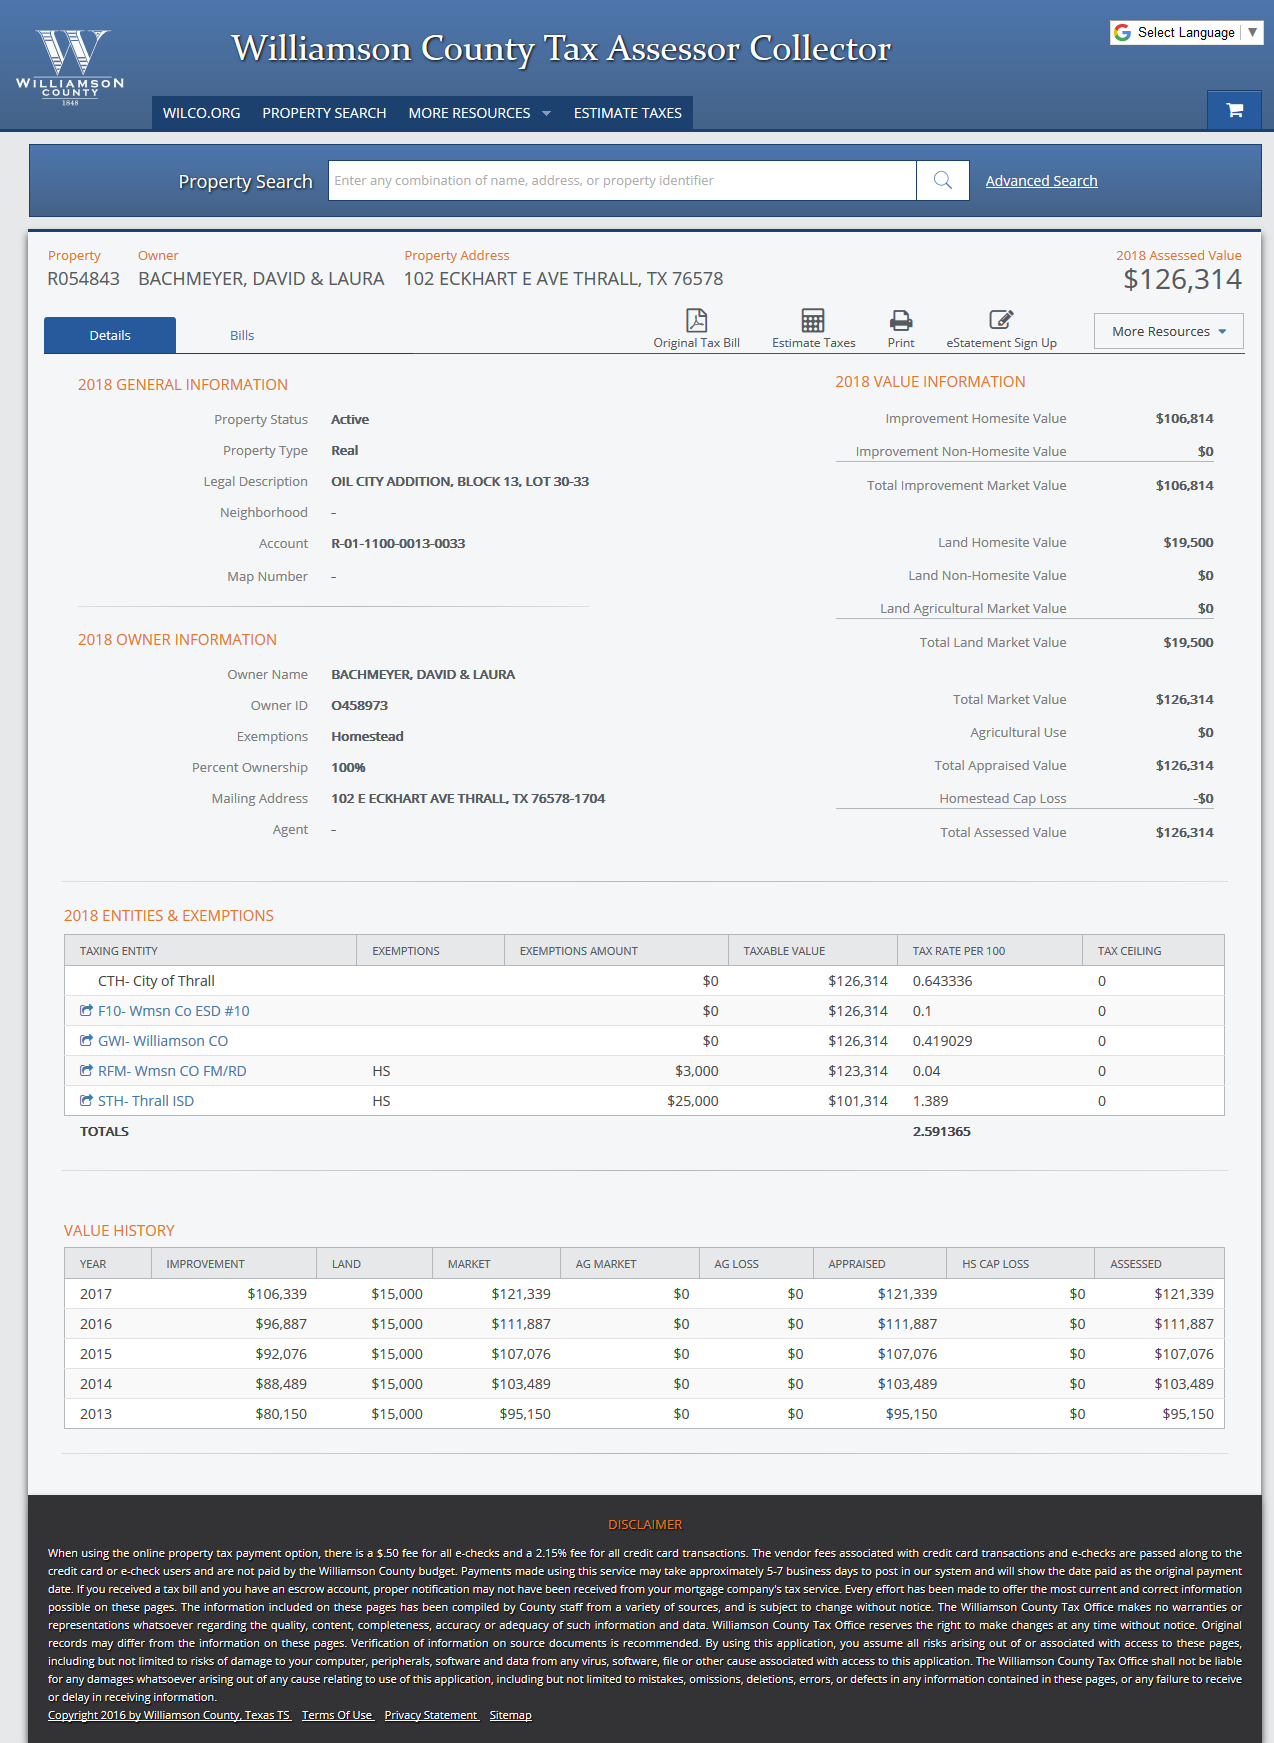Click the Homestead exemption value
The height and width of the screenshot is (1743, 1274).
tap(367, 737)
